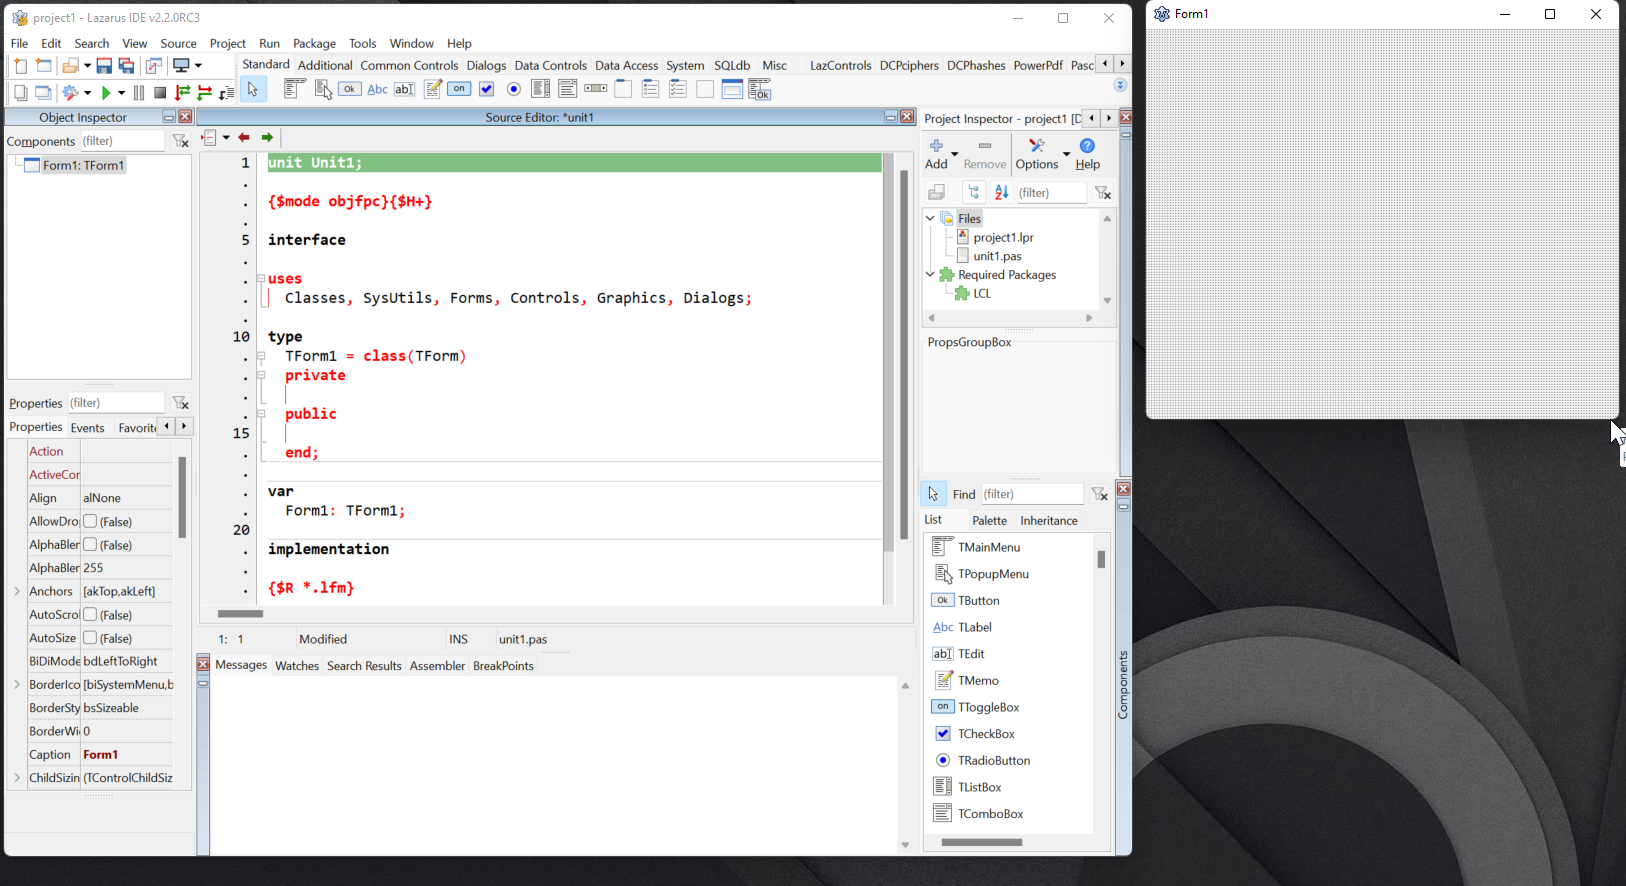This screenshot has width=1626, height=886.
Task: Switch to the Additional component tab
Action: coord(325,65)
